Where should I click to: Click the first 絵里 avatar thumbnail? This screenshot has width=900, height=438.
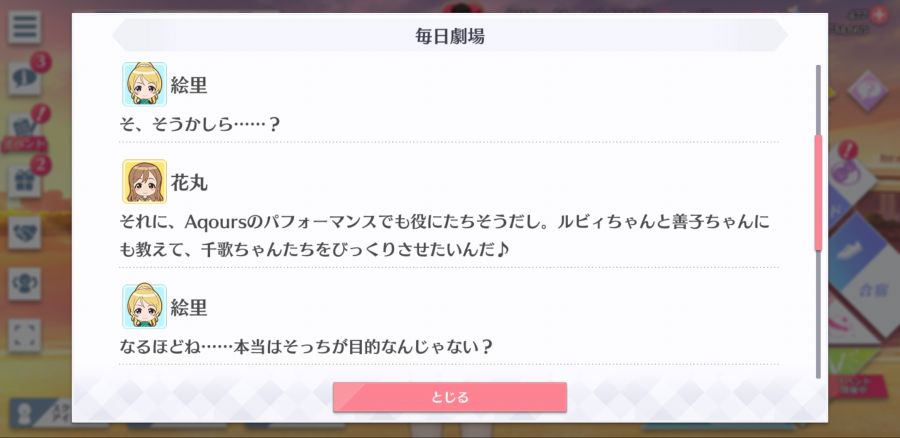pyautogui.click(x=144, y=84)
